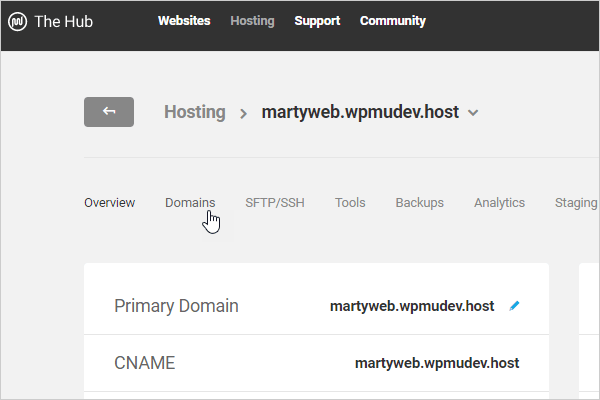Switch to the Tools tab

tap(350, 202)
